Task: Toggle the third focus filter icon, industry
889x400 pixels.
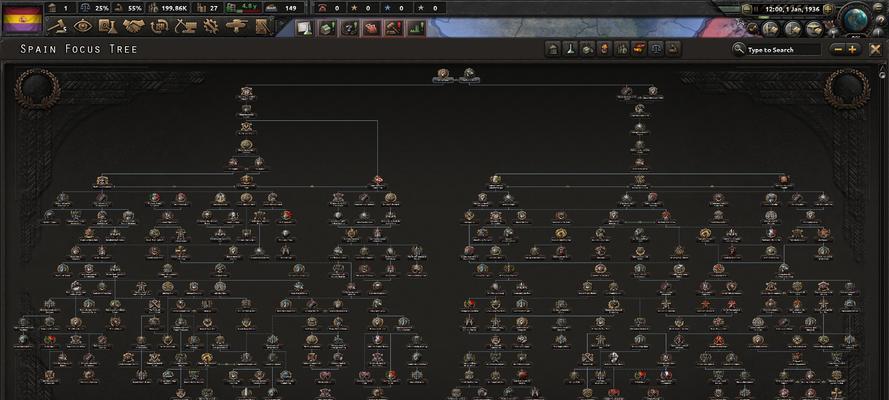Action: [587, 49]
